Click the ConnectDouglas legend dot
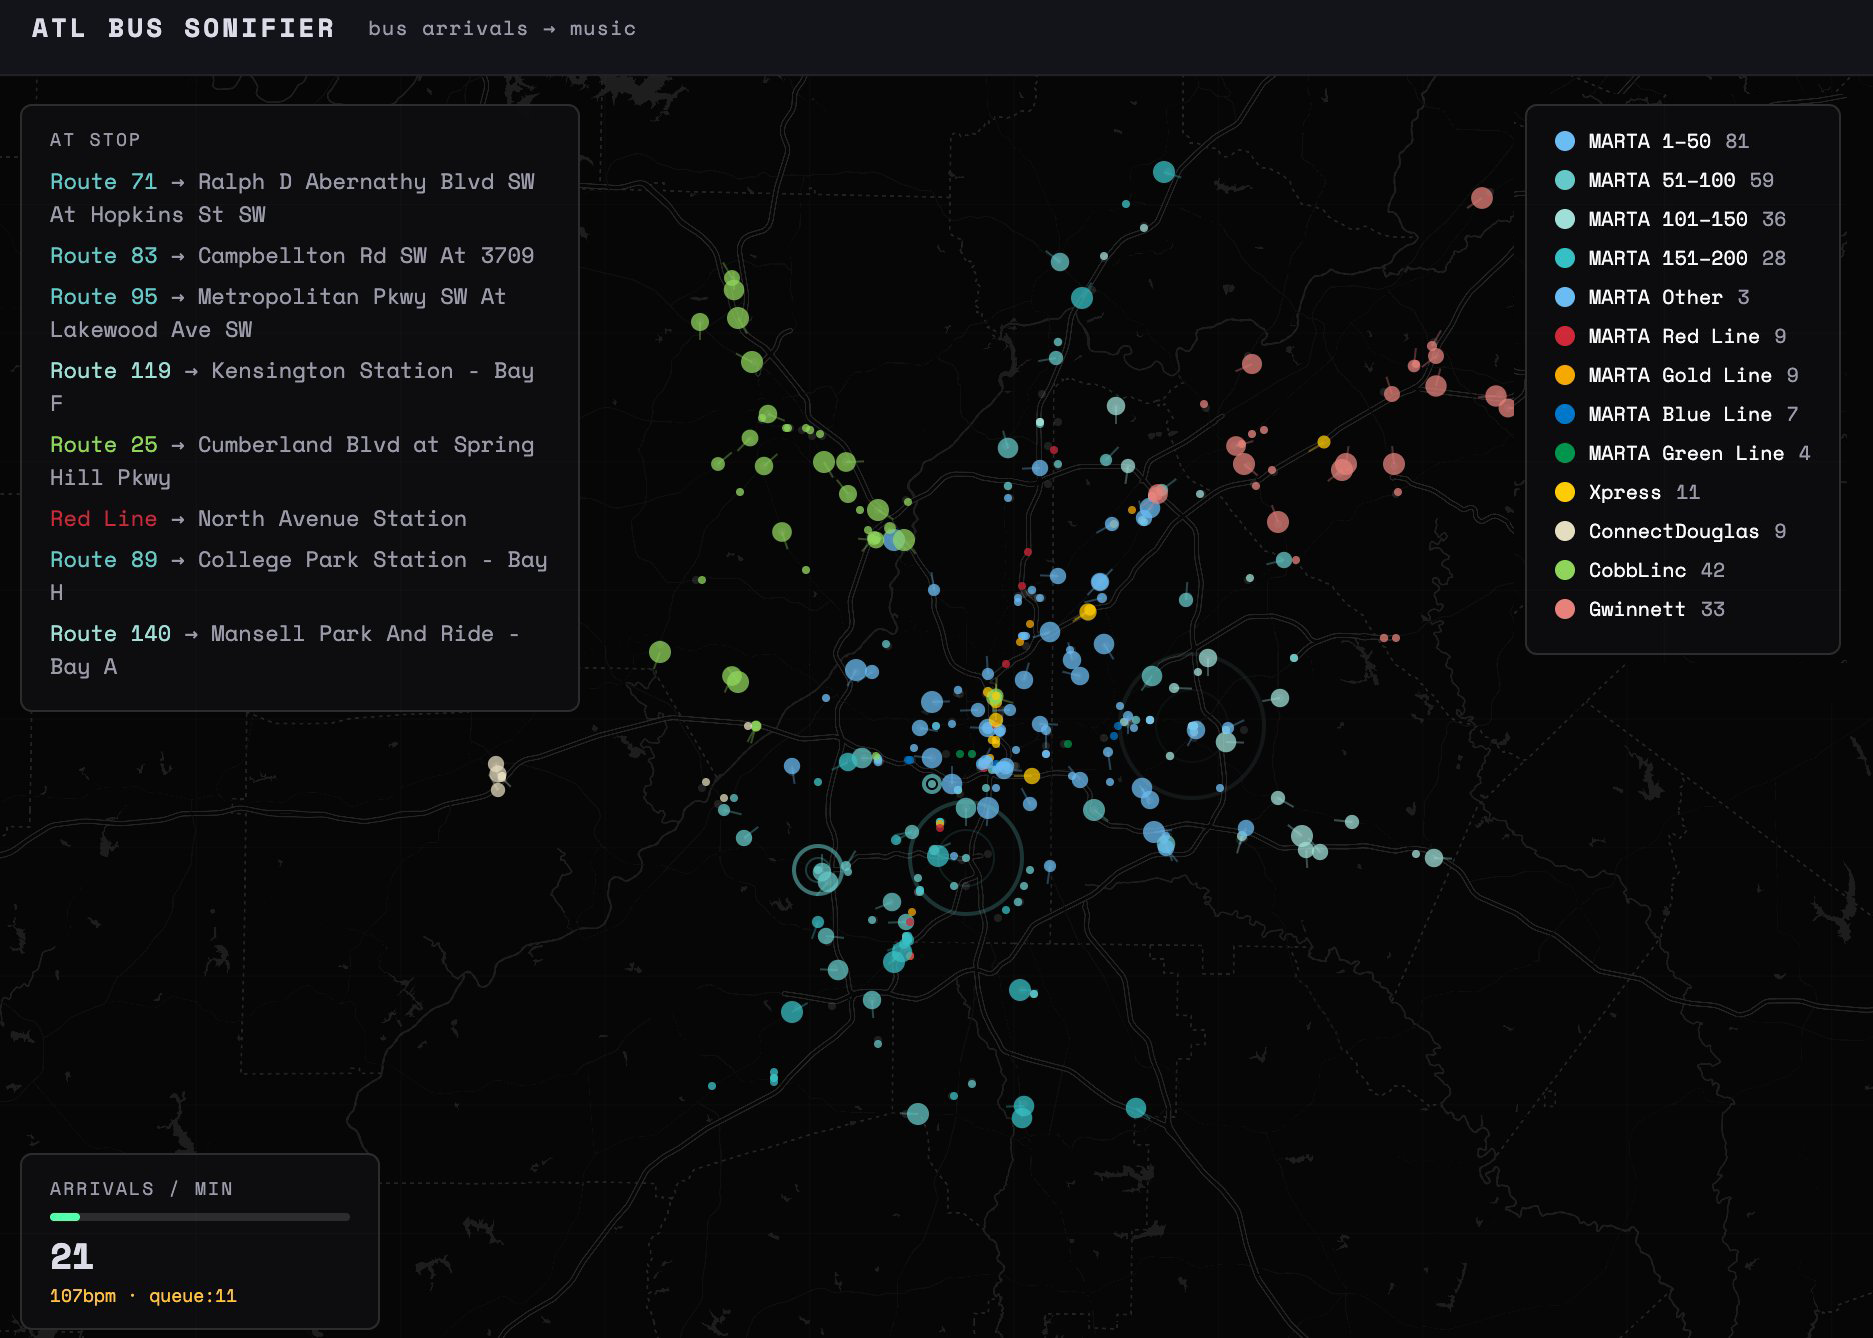The width and height of the screenshot is (1873, 1338). coord(1565,531)
